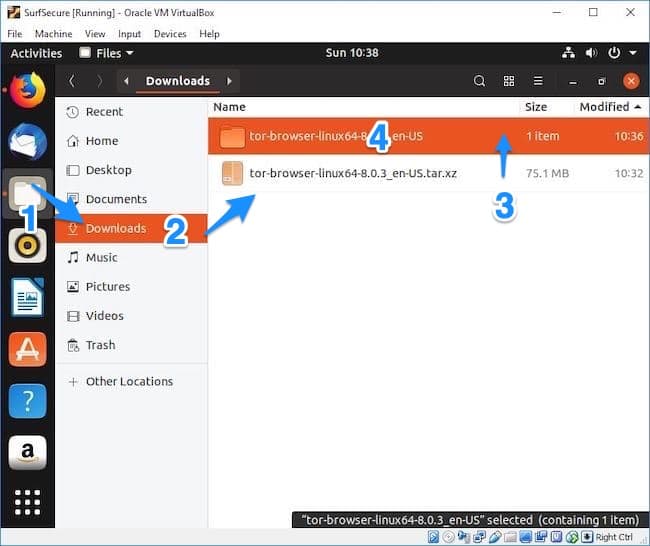Open Rhythmbox music player in the dock
The image size is (650, 546).
[x=27, y=245]
